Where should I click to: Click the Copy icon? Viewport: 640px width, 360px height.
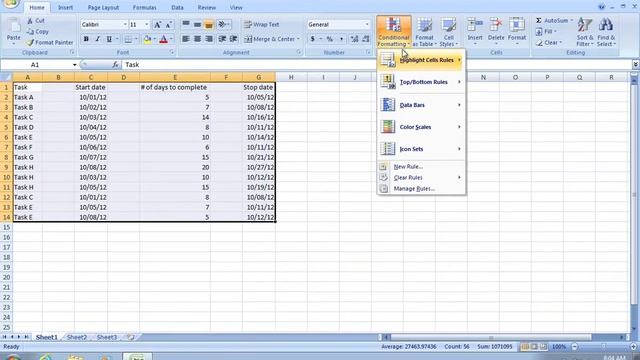tap(31, 31)
